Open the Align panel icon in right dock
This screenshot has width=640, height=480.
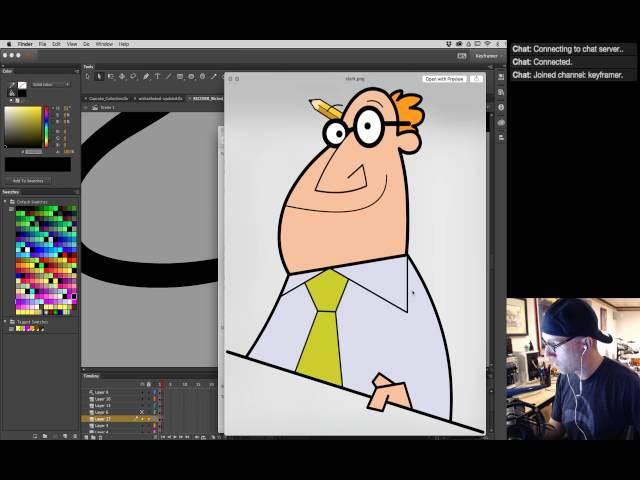tap(501, 138)
